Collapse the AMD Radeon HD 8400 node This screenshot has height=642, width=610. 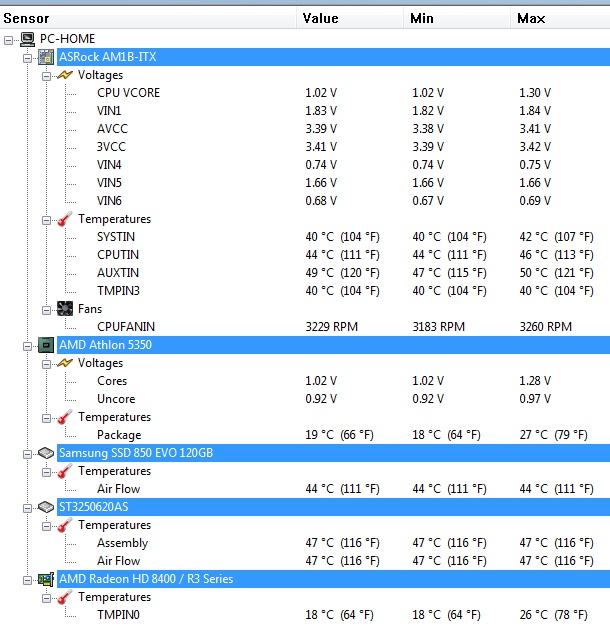pyautogui.click(x=27, y=581)
